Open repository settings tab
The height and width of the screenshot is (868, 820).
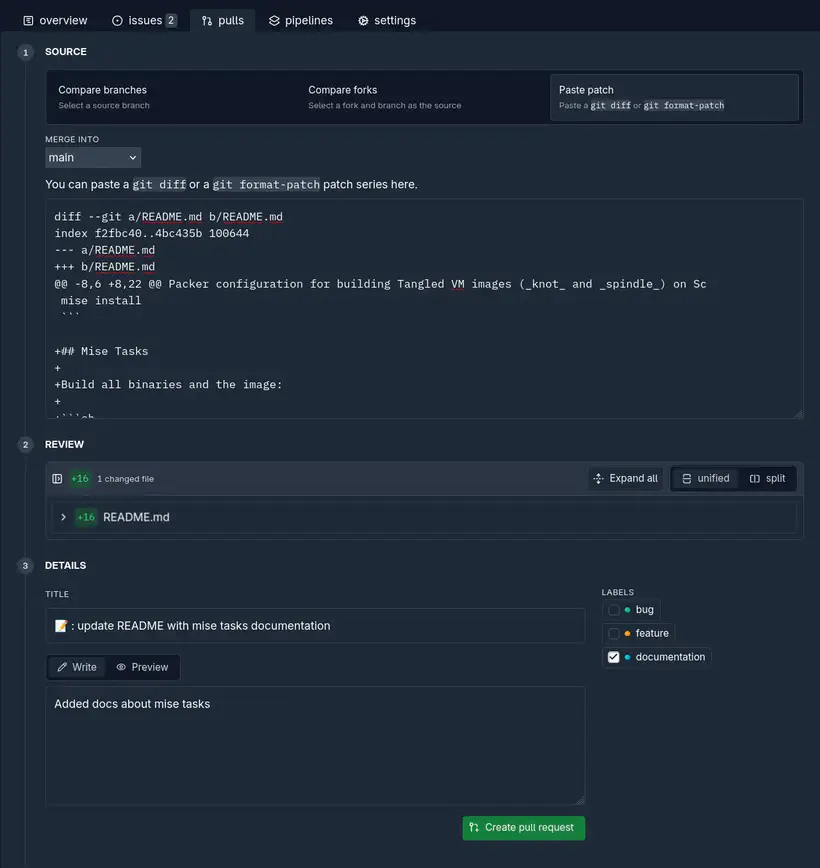(x=386, y=20)
